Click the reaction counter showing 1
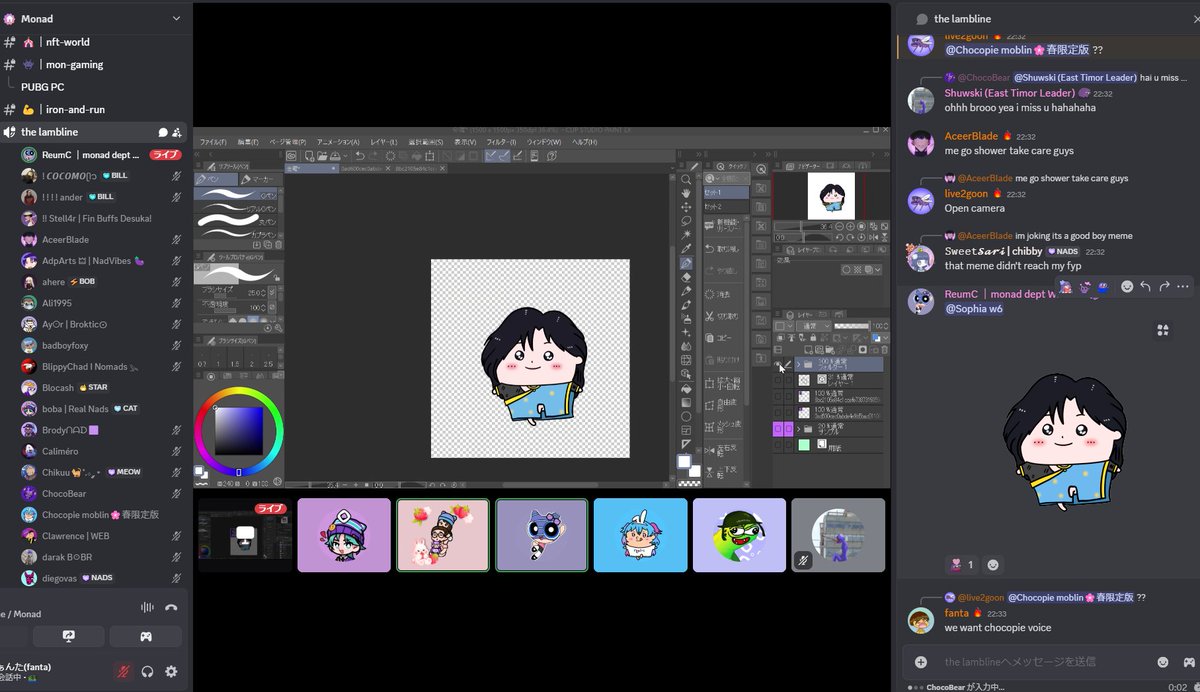The height and width of the screenshot is (692, 1200). point(961,564)
